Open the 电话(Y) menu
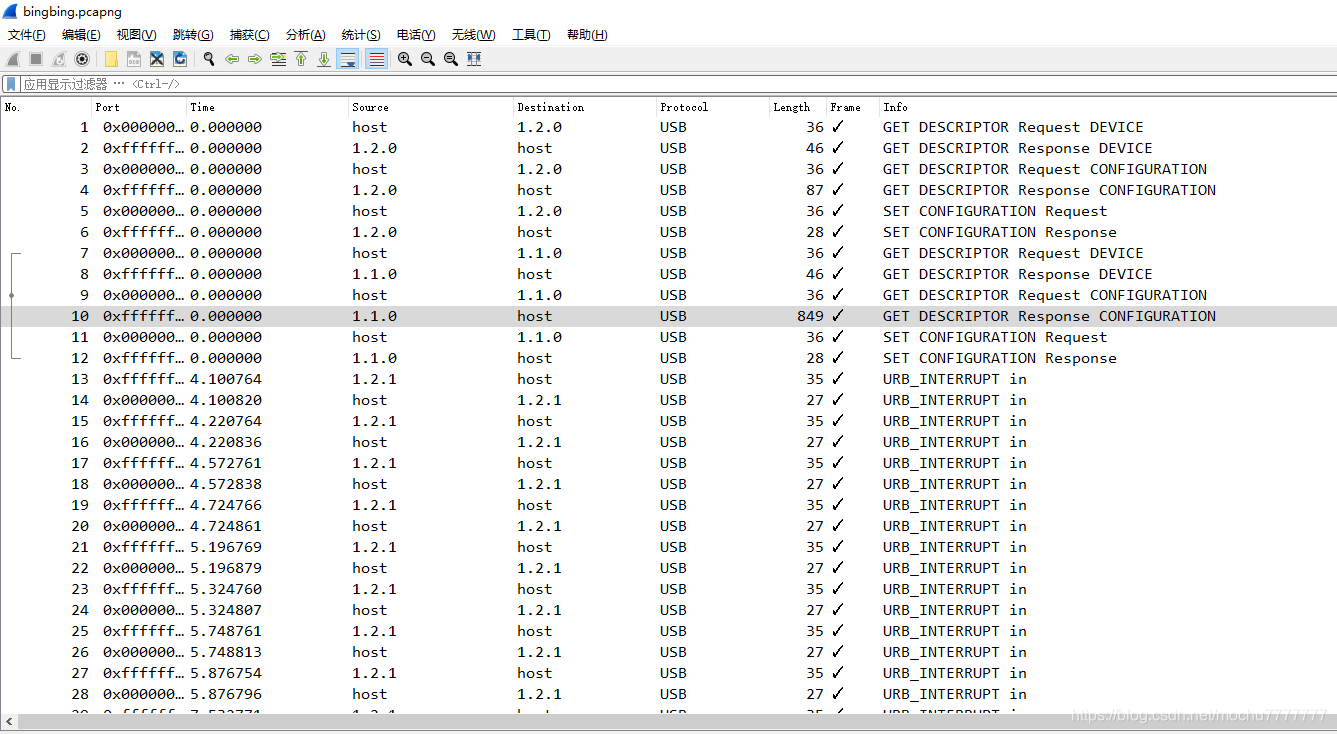Viewport: 1337px width, 734px height. (416, 35)
